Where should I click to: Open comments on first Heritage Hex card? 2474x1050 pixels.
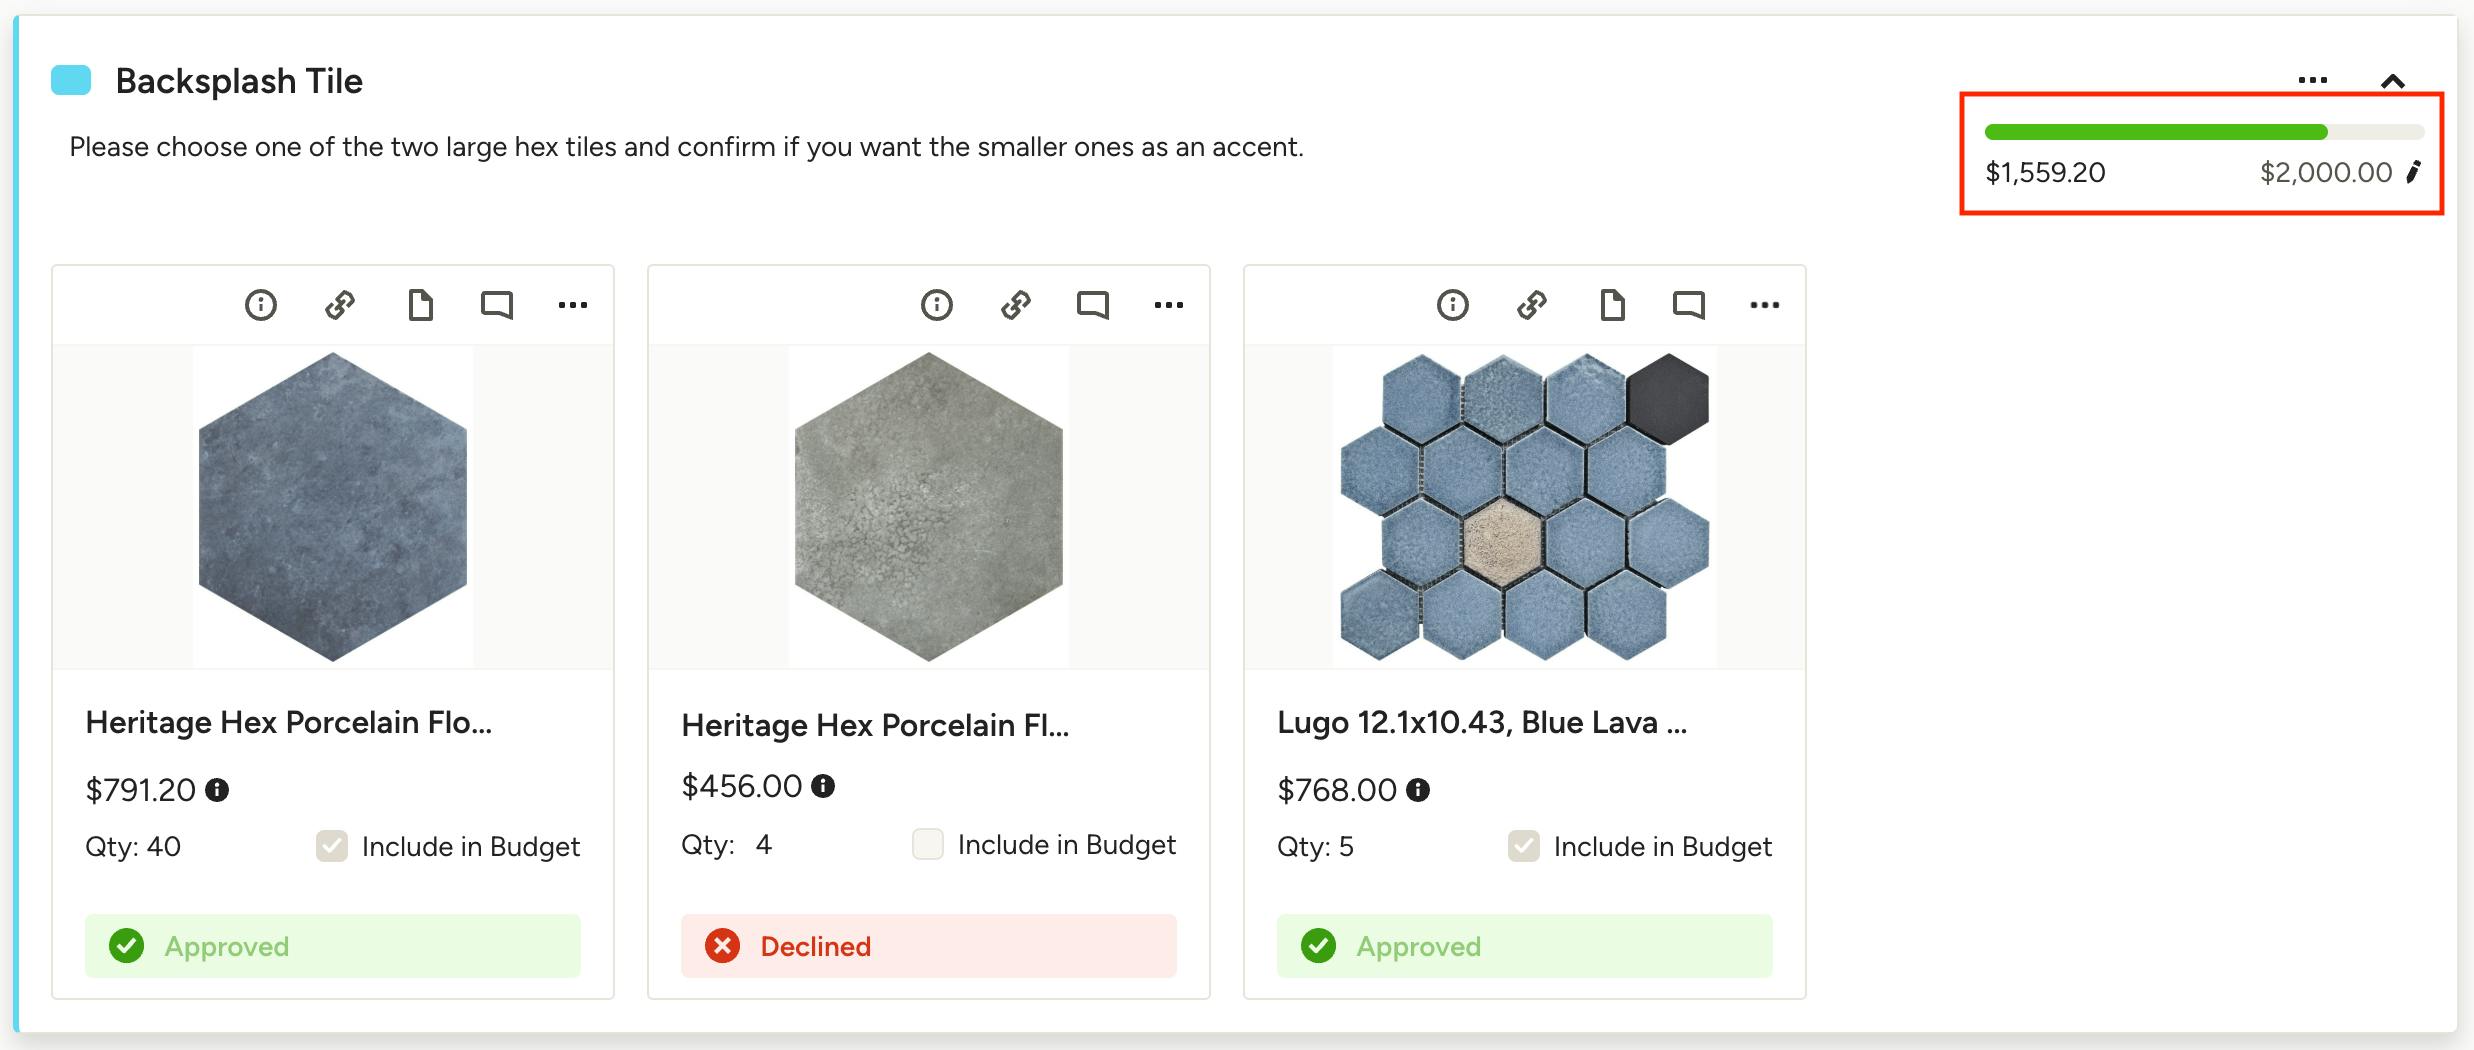click(x=497, y=304)
